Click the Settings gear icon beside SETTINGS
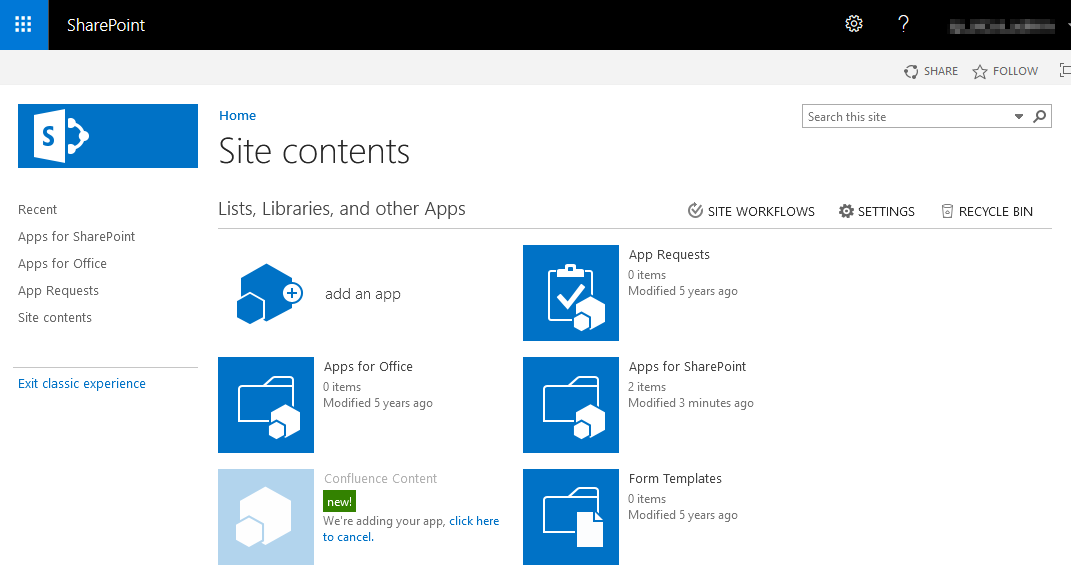1071x575 pixels. point(846,211)
